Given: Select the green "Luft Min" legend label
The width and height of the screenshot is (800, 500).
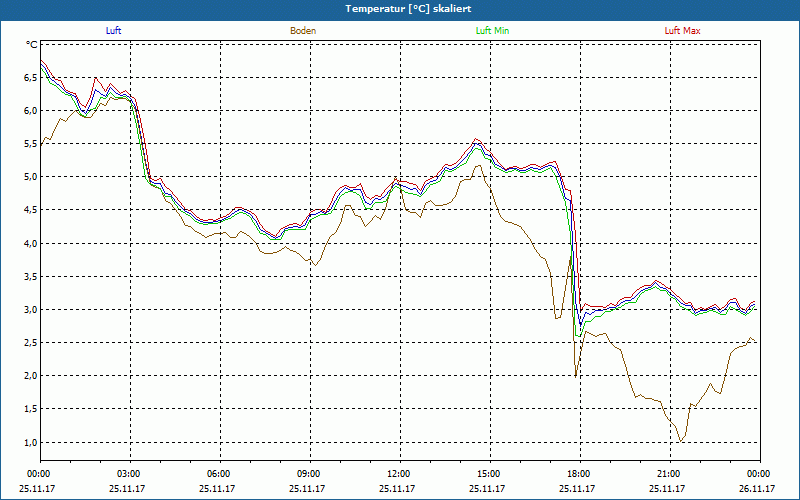Looking at the screenshot, I should point(492,31).
